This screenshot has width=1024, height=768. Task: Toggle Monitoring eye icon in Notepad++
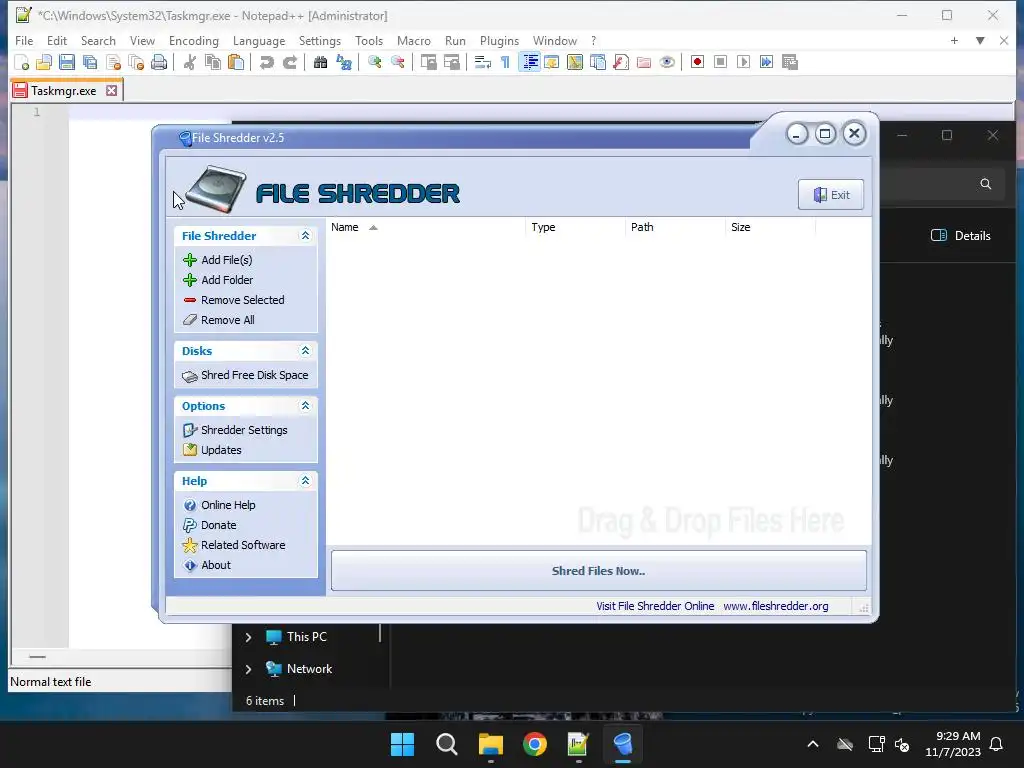tap(667, 62)
